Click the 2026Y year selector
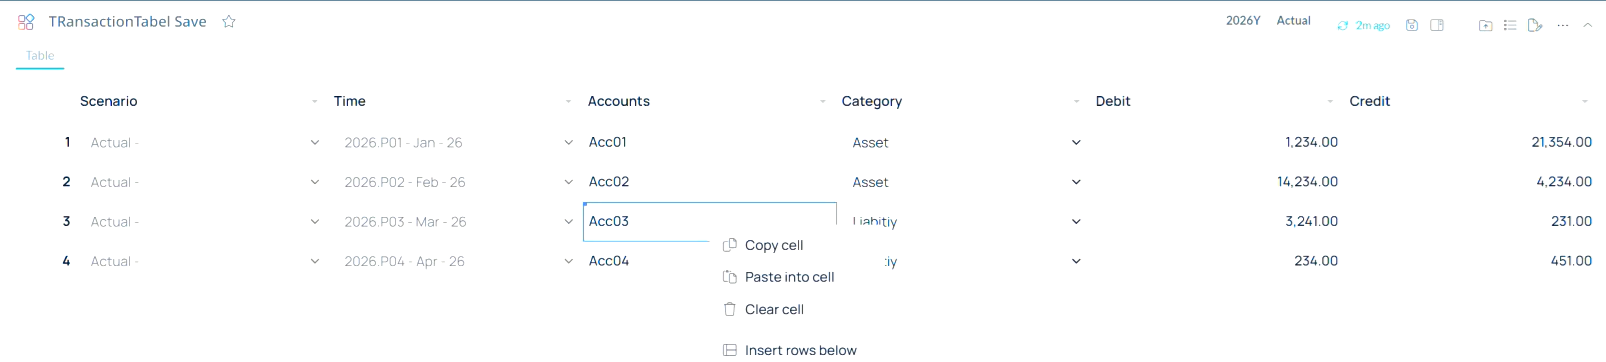The height and width of the screenshot is (362, 1606). pos(1243,21)
